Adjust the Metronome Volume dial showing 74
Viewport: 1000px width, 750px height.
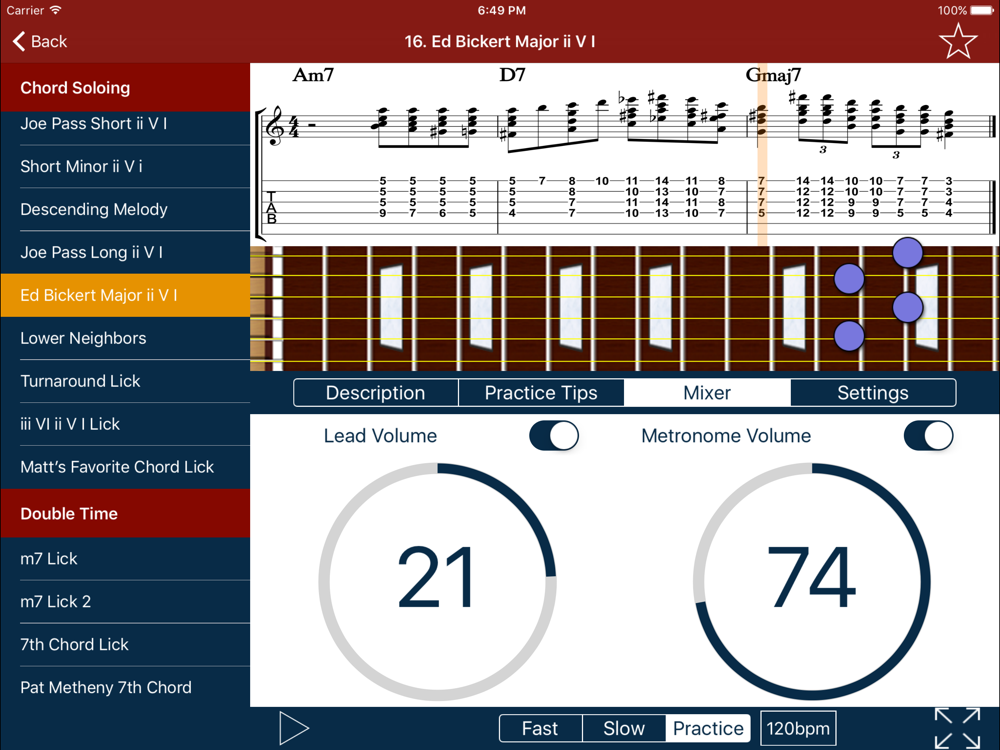point(812,581)
